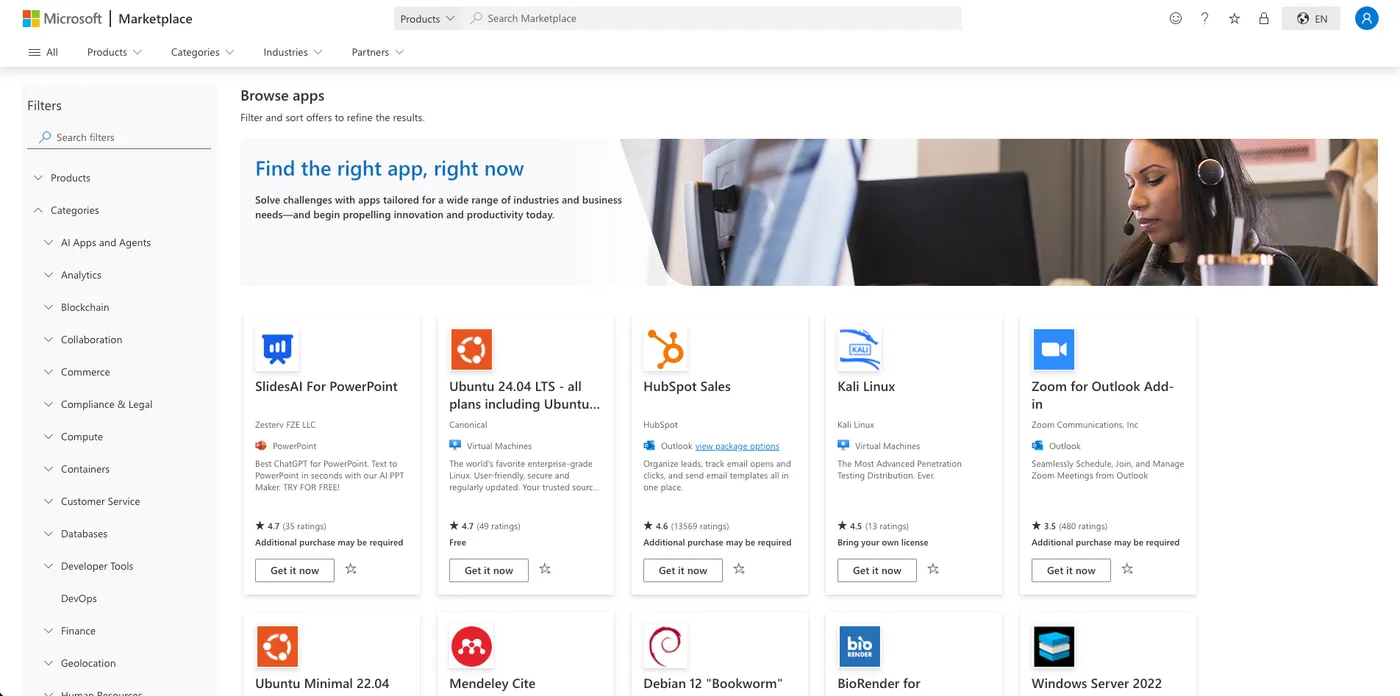The width and height of the screenshot is (1400, 696).
Task: Open the Products scope dropdown near search
Action: [427, 18]
